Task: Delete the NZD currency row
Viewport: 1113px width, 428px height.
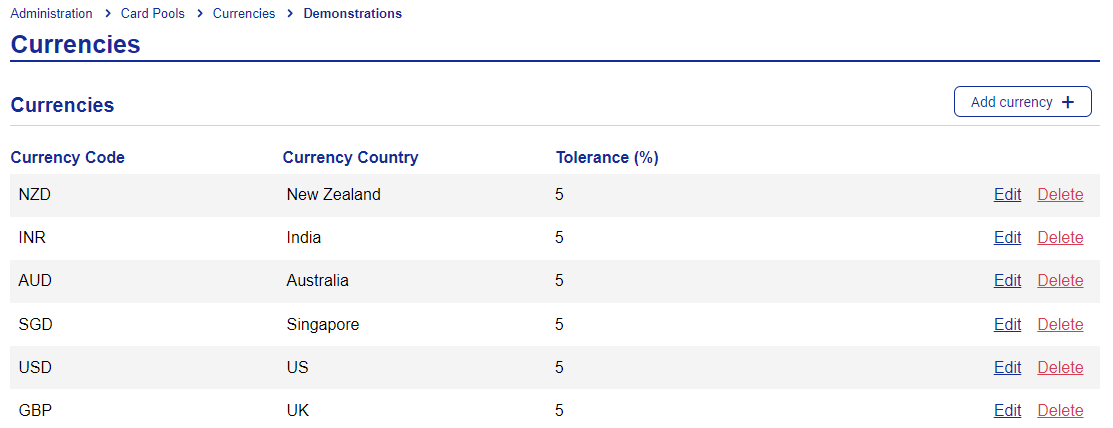Action: click(1060, 194)
